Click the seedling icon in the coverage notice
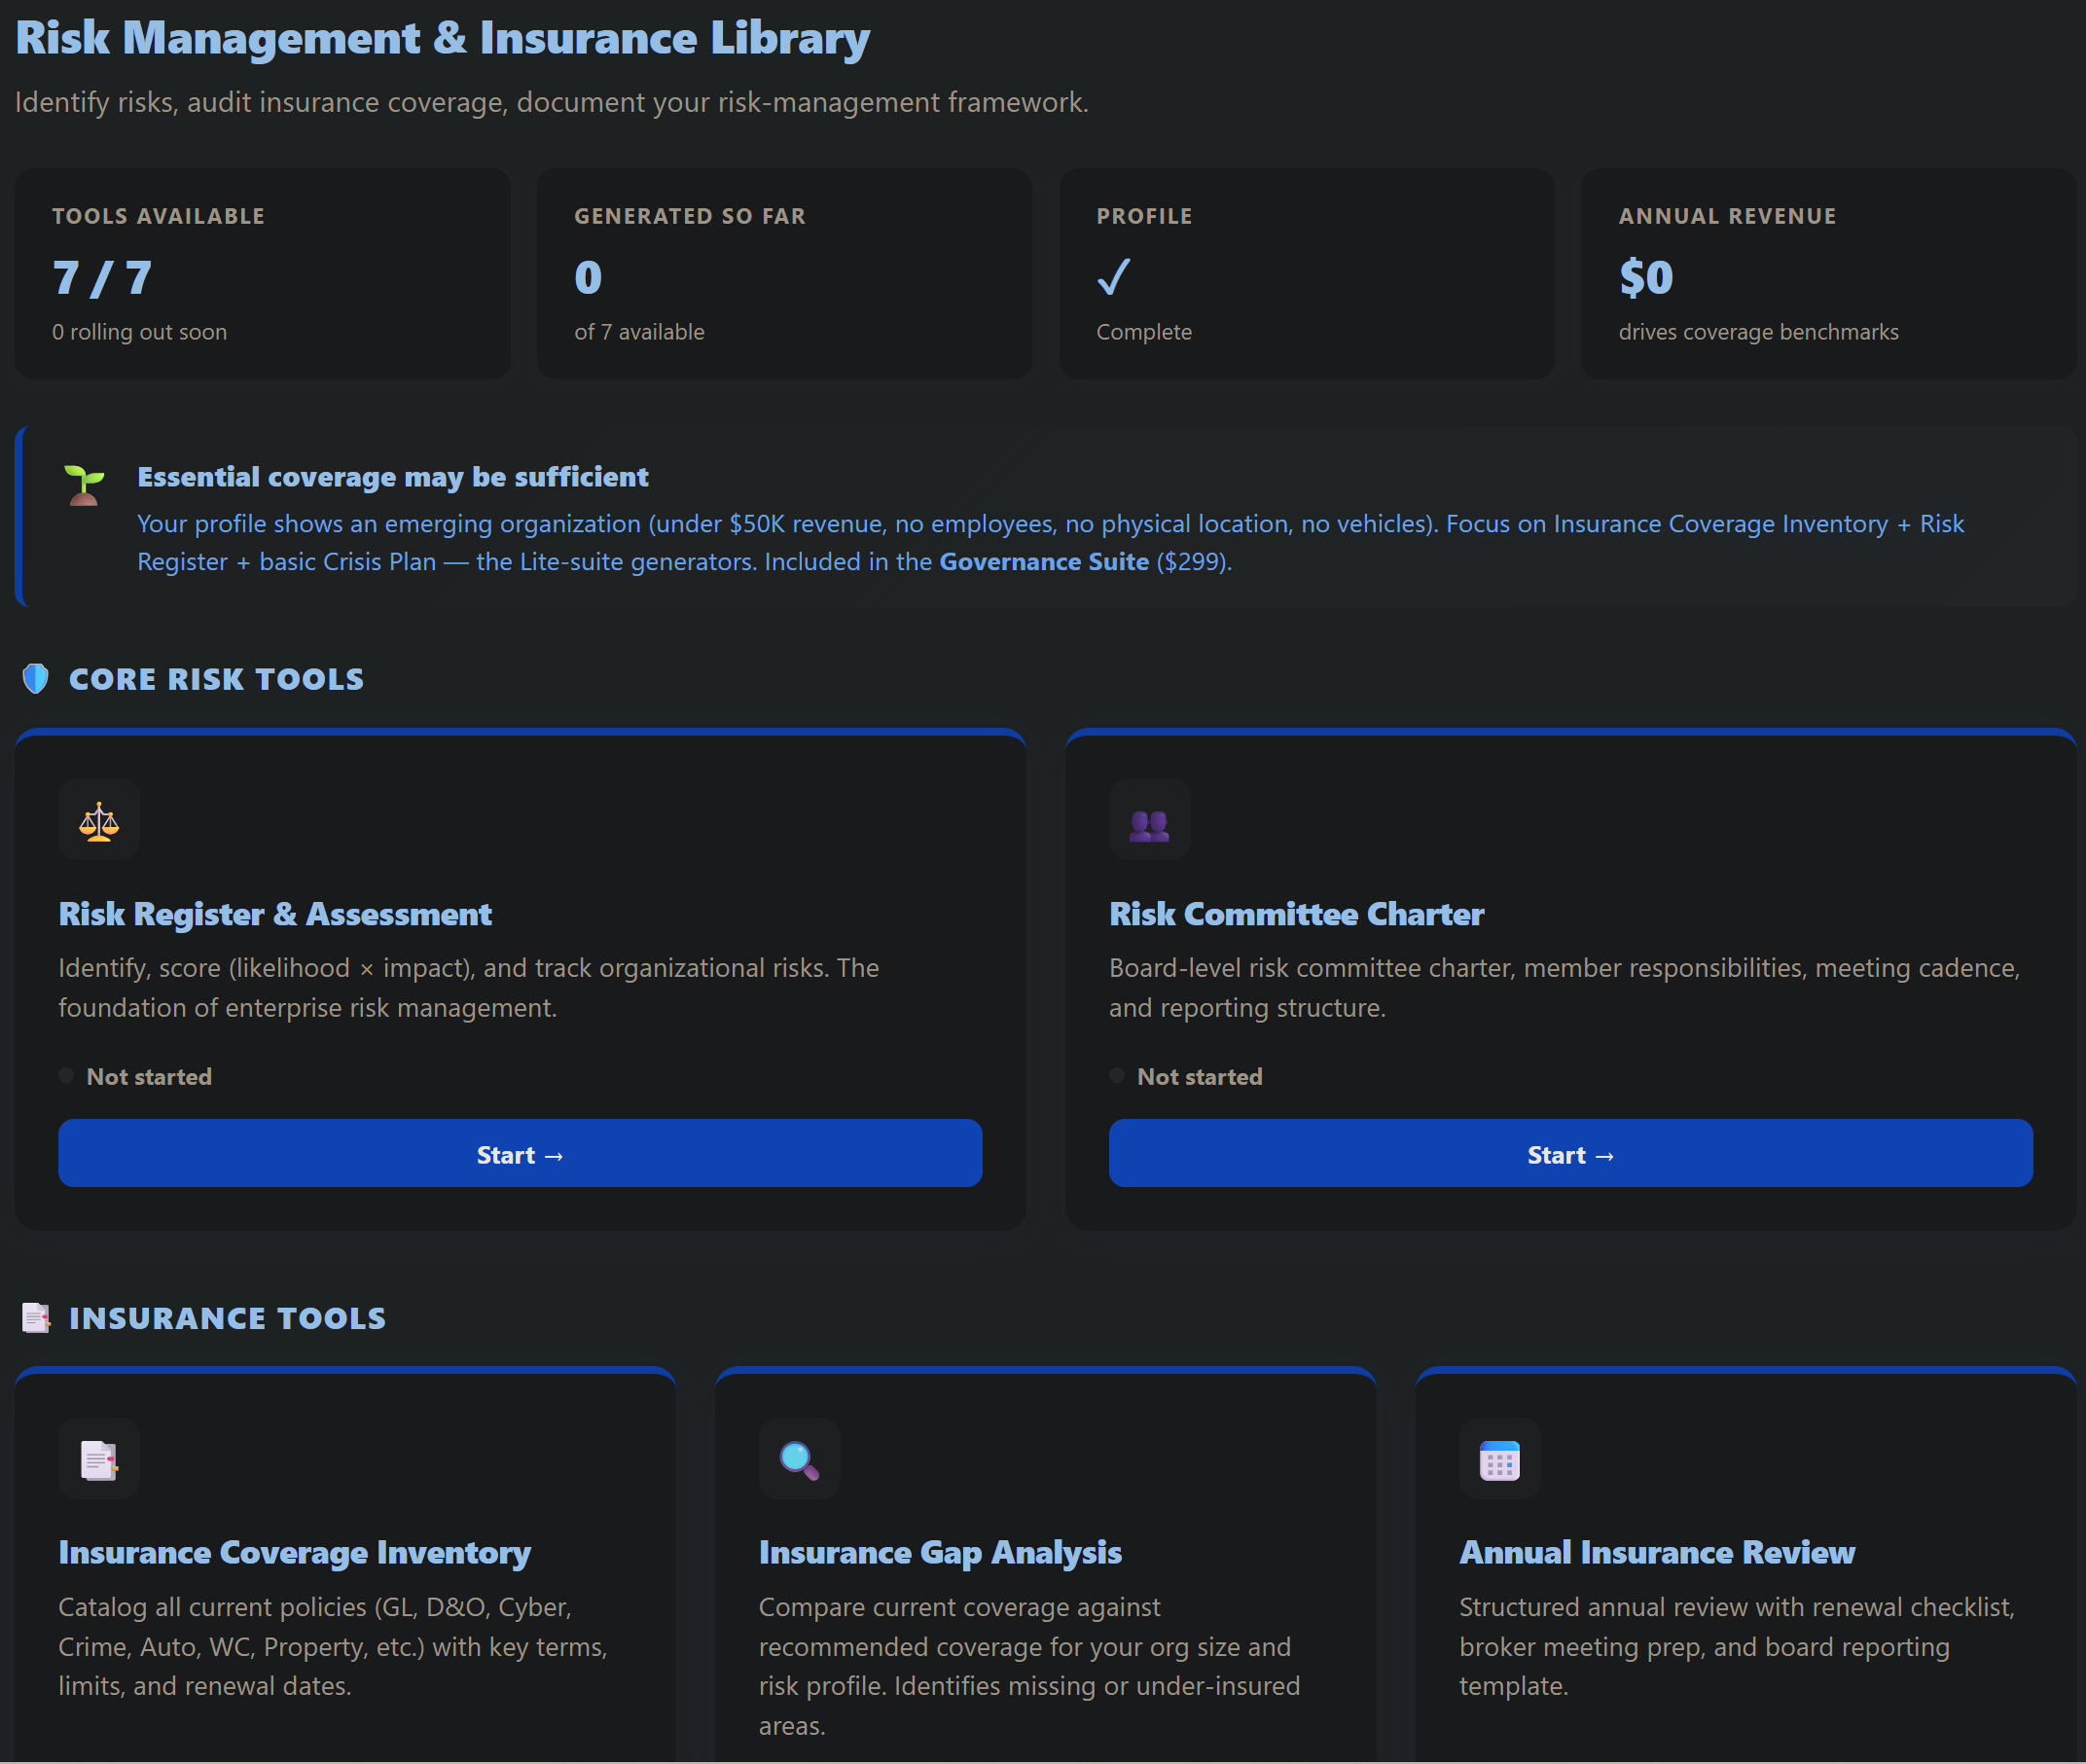This screenshot has height=1764, width=2086. [84, 486]
